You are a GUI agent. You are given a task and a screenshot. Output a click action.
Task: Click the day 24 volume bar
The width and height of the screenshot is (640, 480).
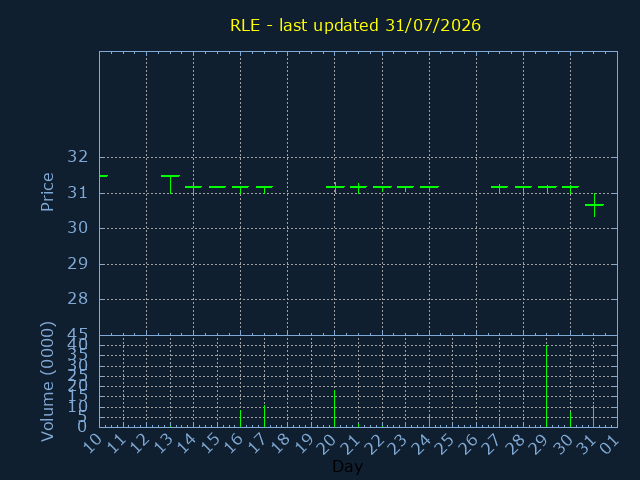(429, 421)
